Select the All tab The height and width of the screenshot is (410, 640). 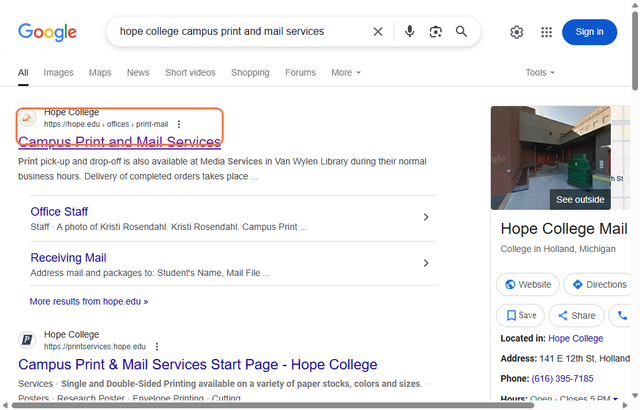tap(23, 73)
